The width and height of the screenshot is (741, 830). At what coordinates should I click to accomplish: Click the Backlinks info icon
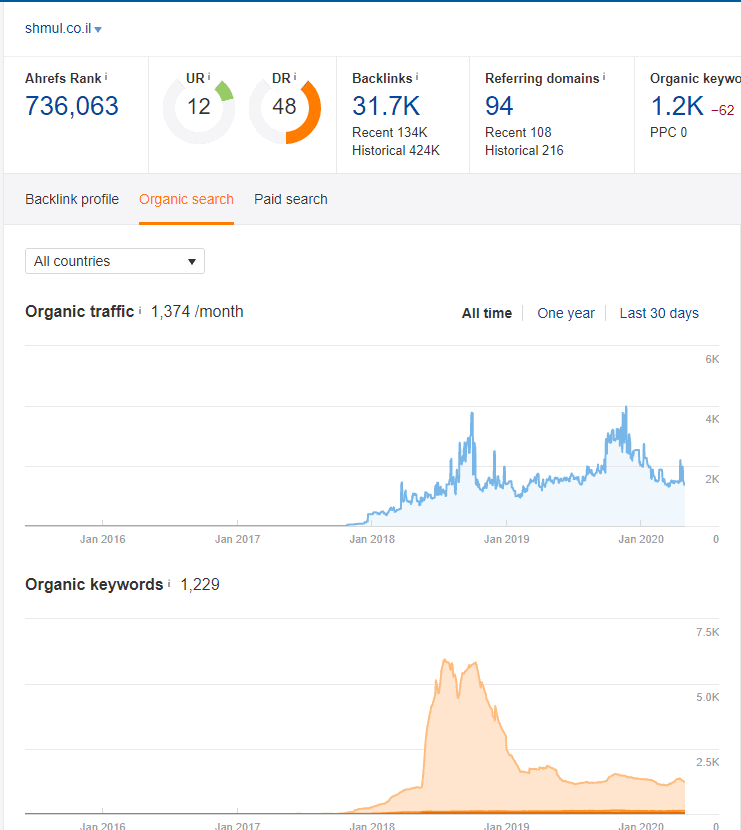point(417,77)
